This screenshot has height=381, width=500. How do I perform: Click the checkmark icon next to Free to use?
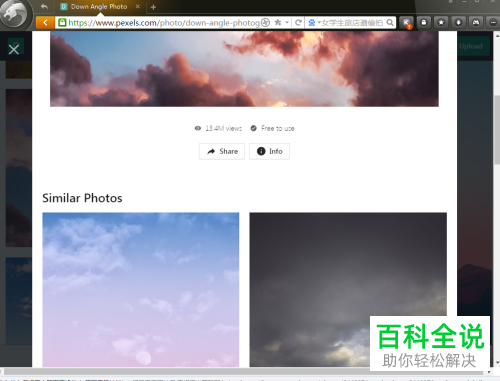[x=254, y=128]
